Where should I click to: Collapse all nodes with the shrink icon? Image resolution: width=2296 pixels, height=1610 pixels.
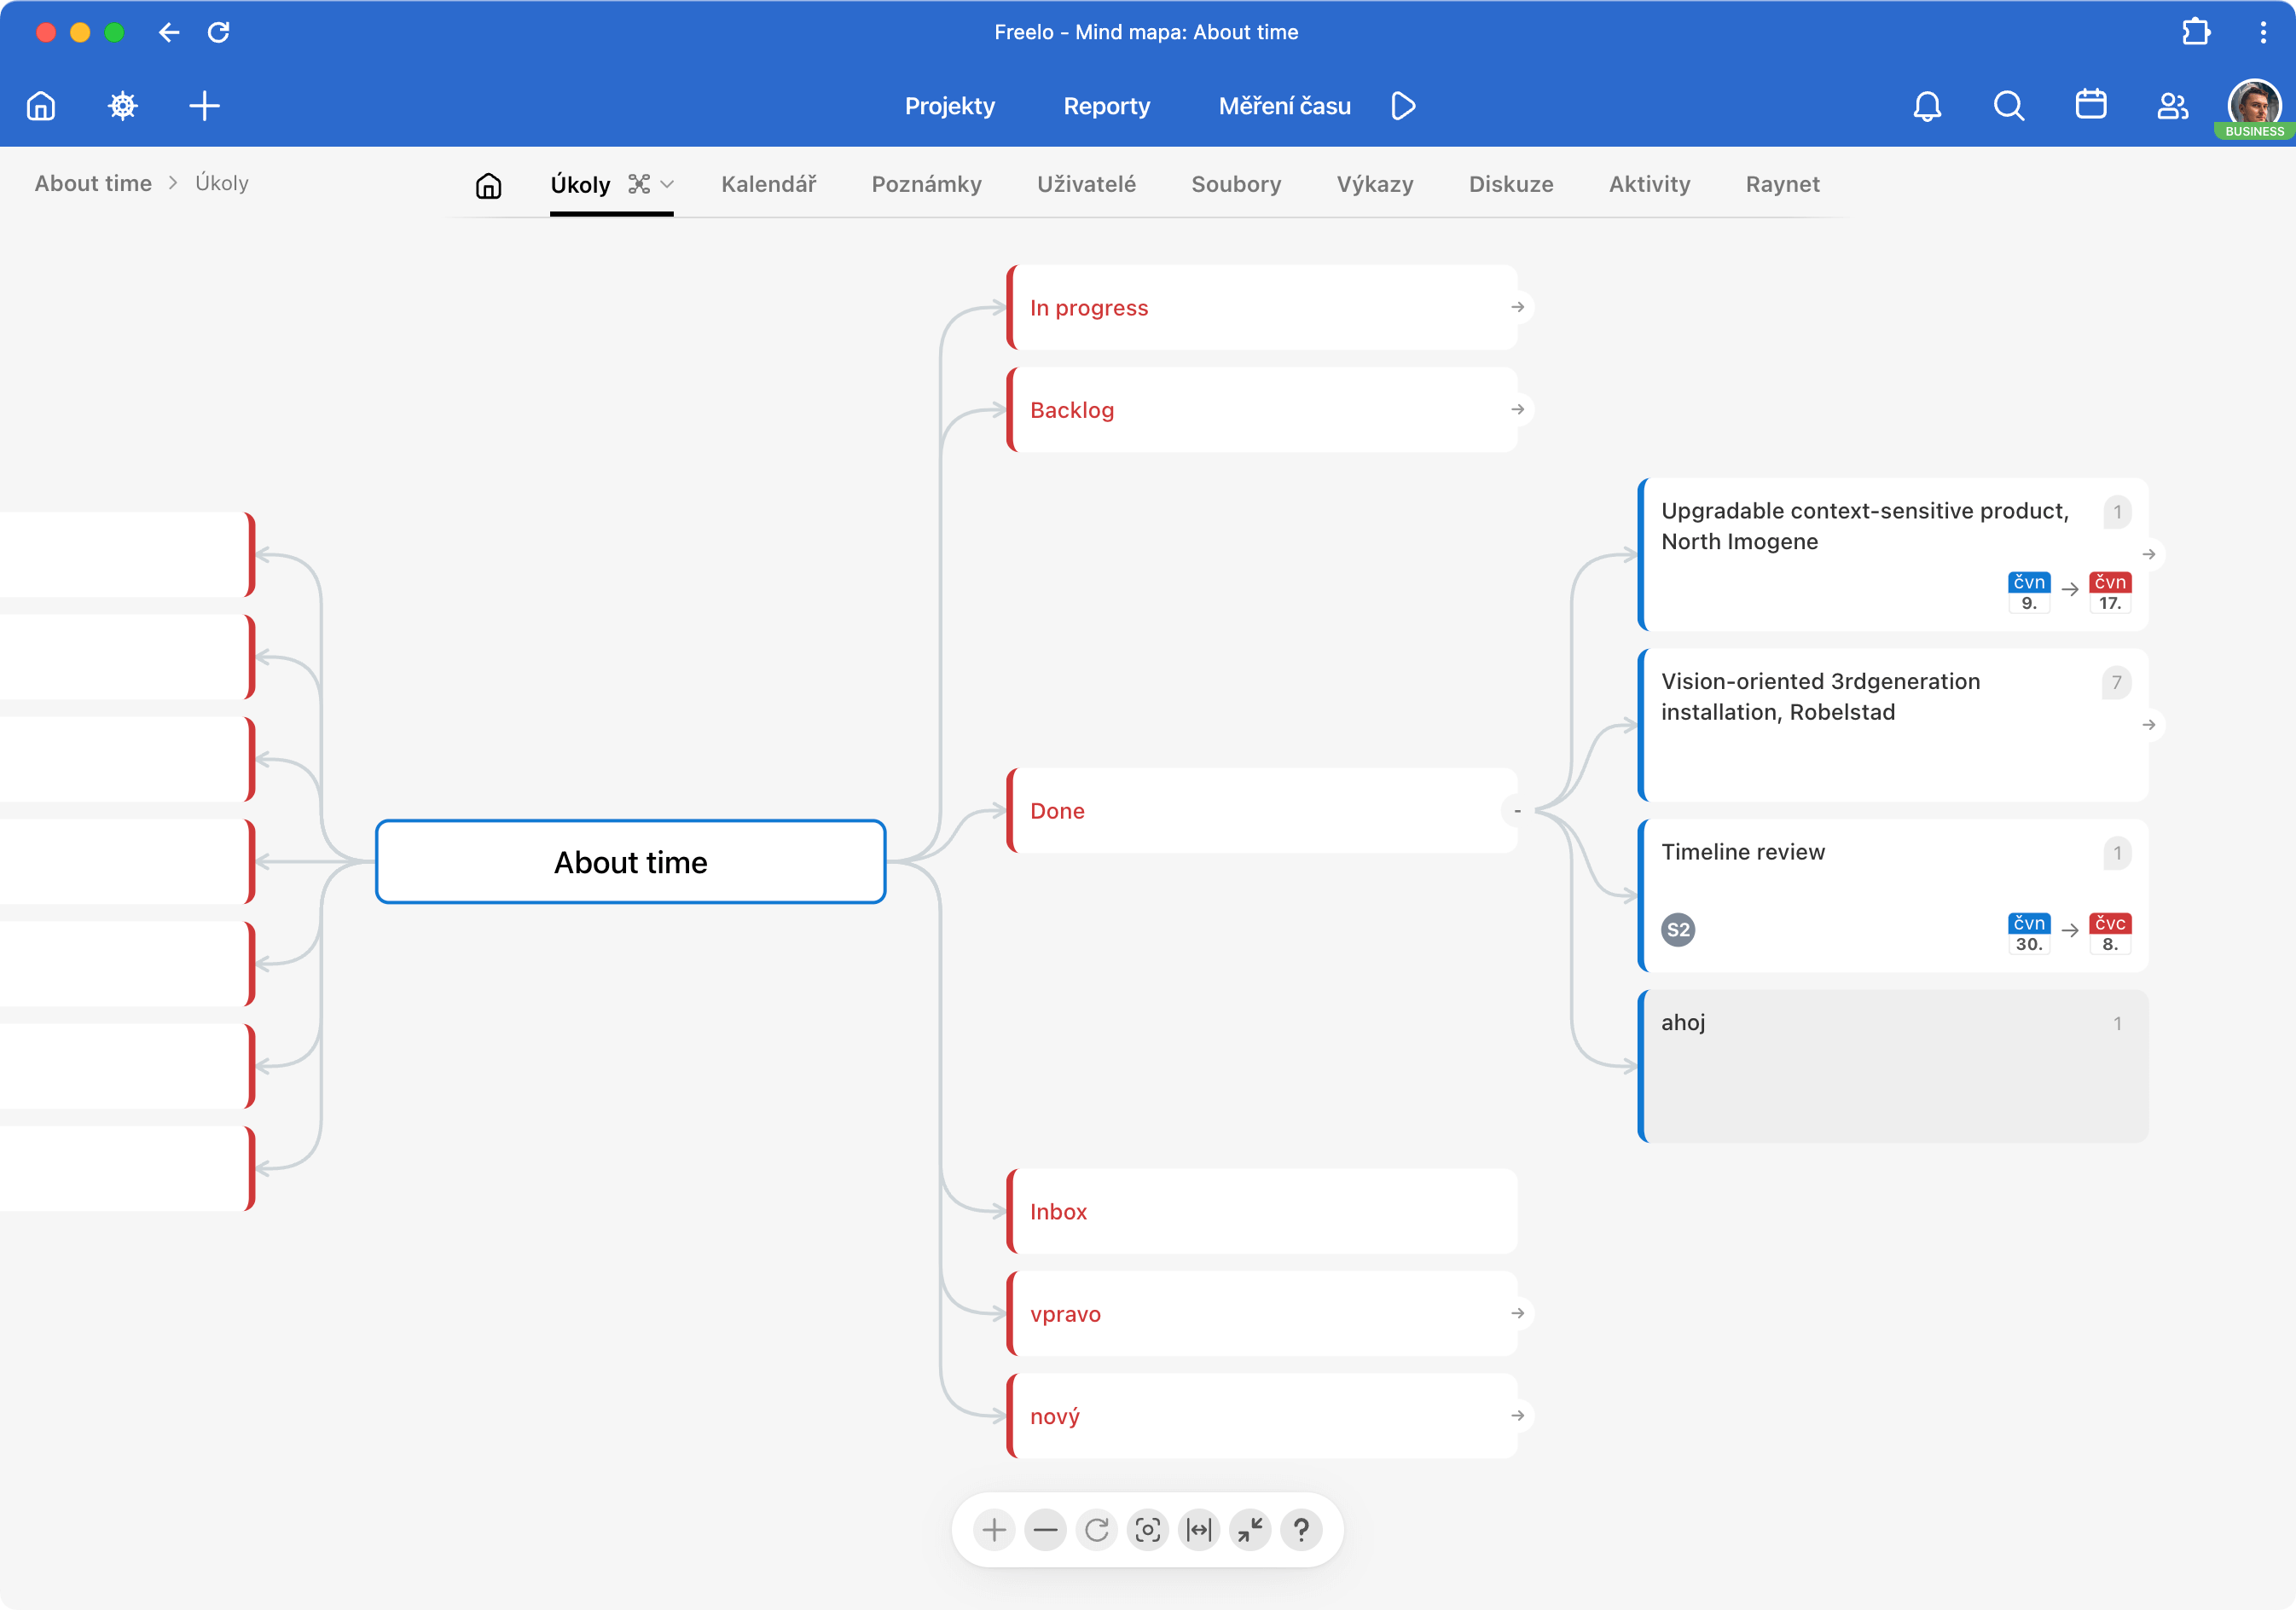tap(1250, 1529)
